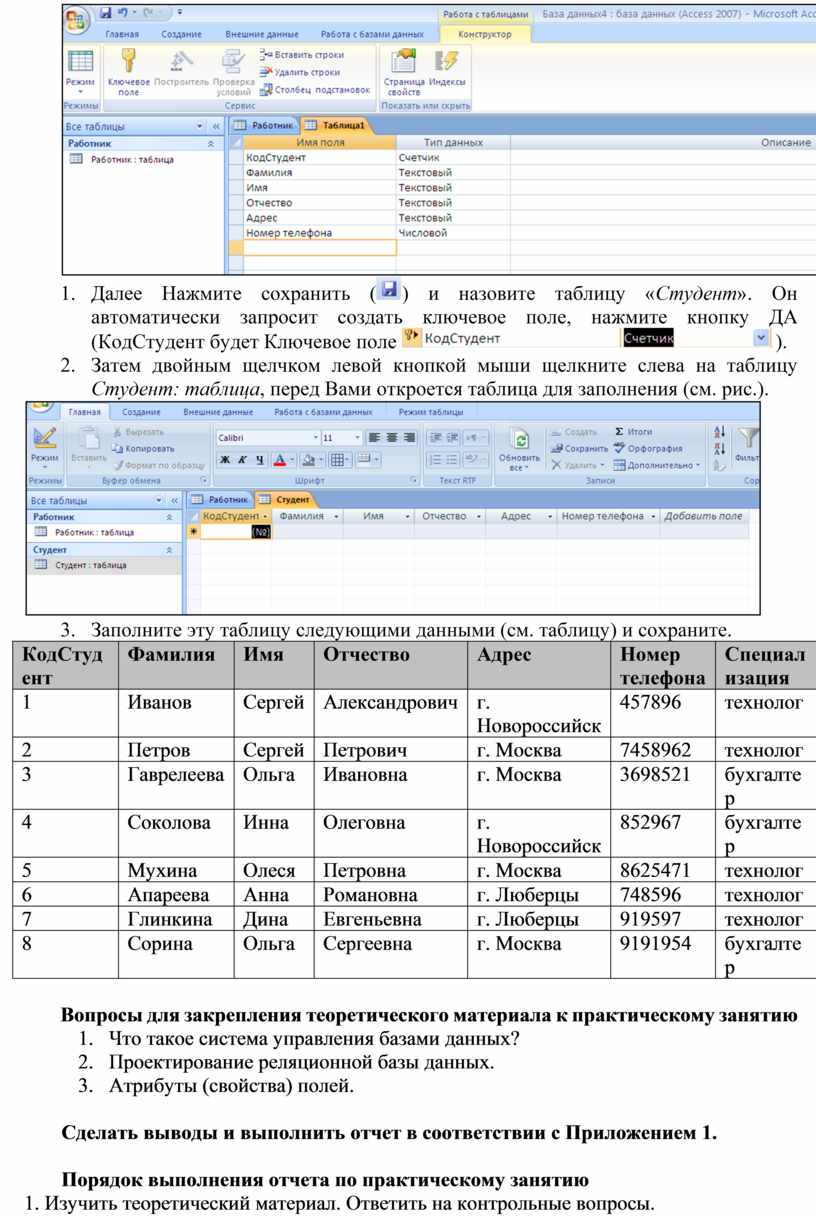
Task: Switch to the Студент document tab
Action: [284, 498]
